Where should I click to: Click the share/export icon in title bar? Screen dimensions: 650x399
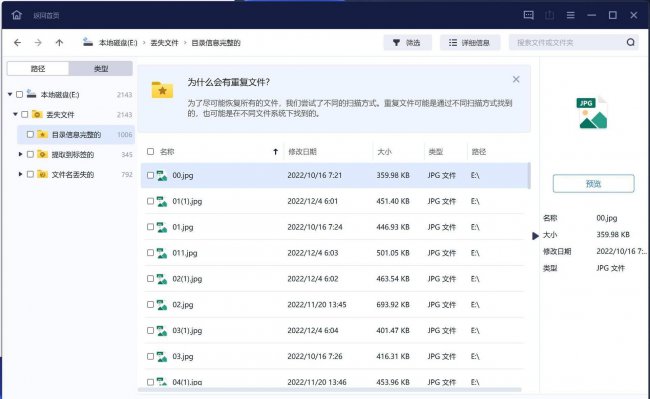coord(550,15)
